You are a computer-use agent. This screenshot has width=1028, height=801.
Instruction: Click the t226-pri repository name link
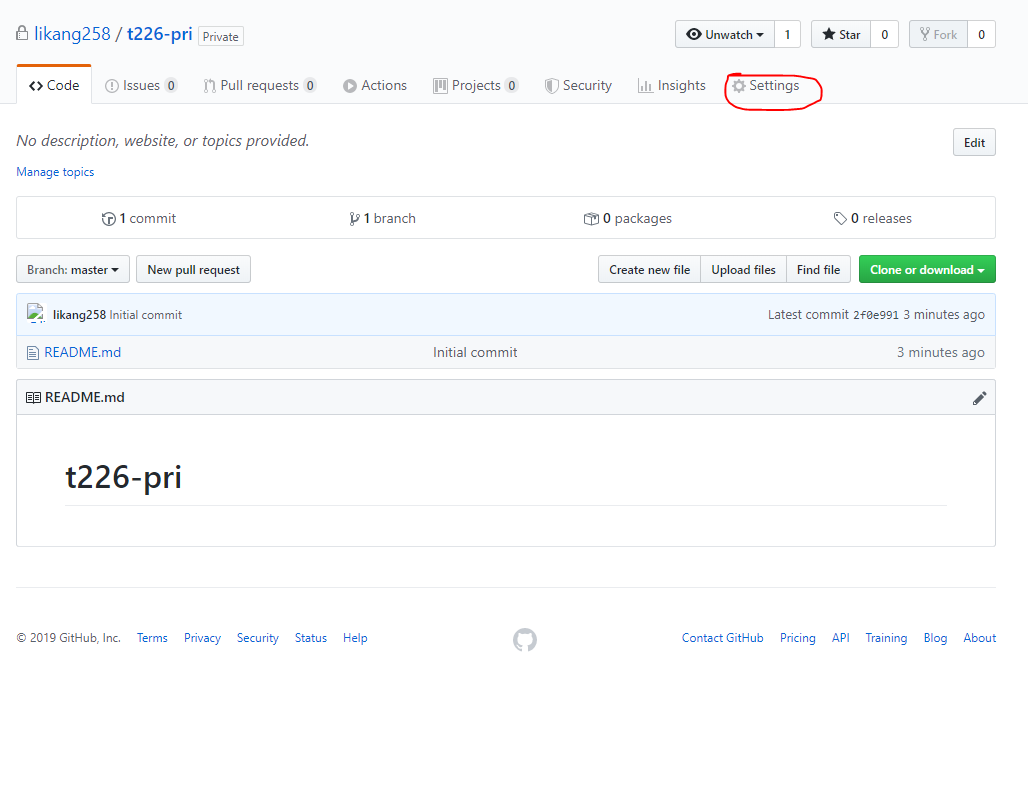(159, 33)
